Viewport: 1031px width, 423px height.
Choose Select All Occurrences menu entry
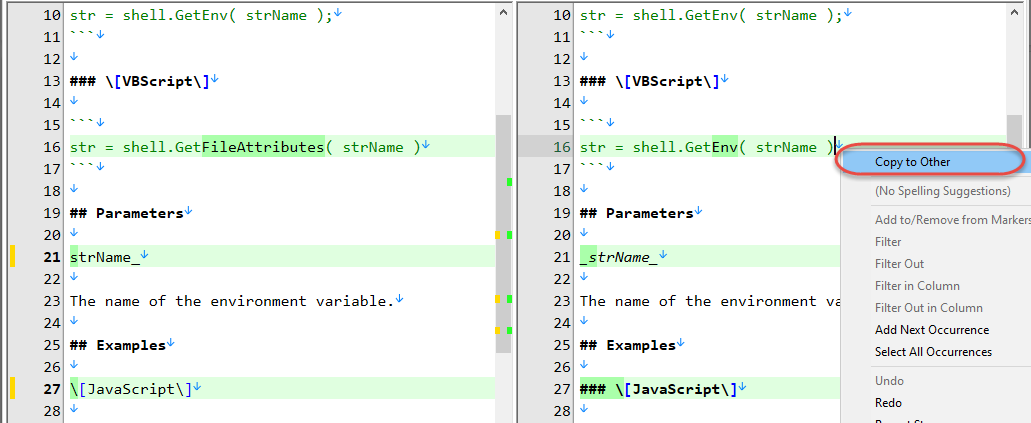[x=933, y=352]
